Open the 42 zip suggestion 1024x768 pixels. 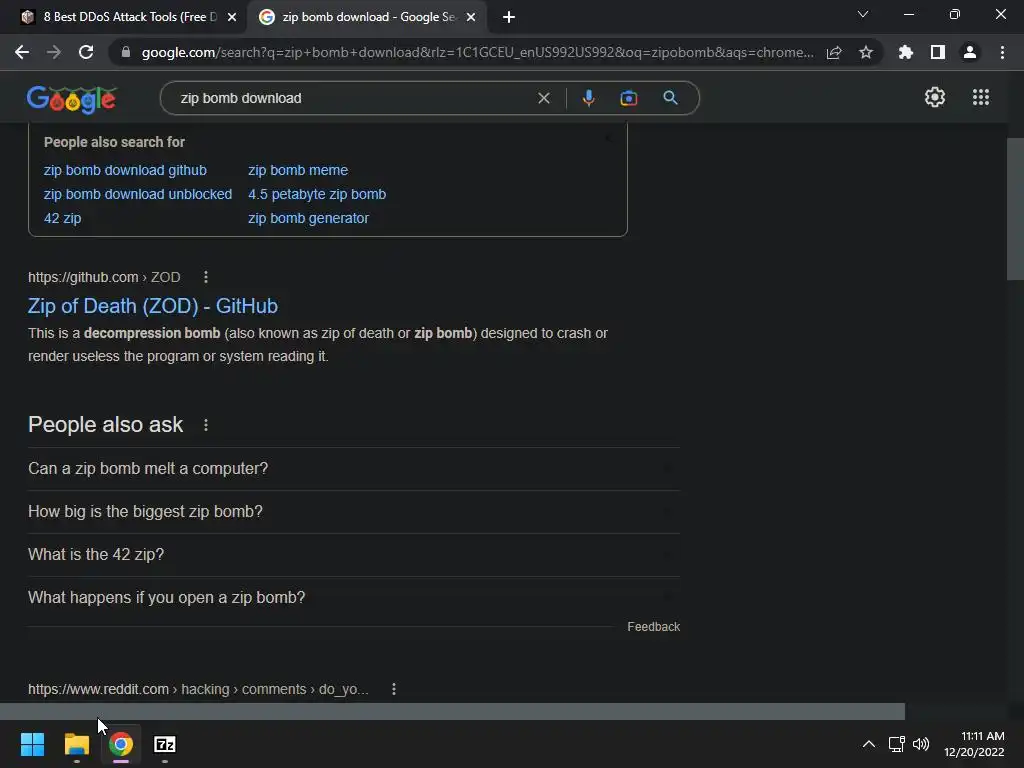coord(63,218)
